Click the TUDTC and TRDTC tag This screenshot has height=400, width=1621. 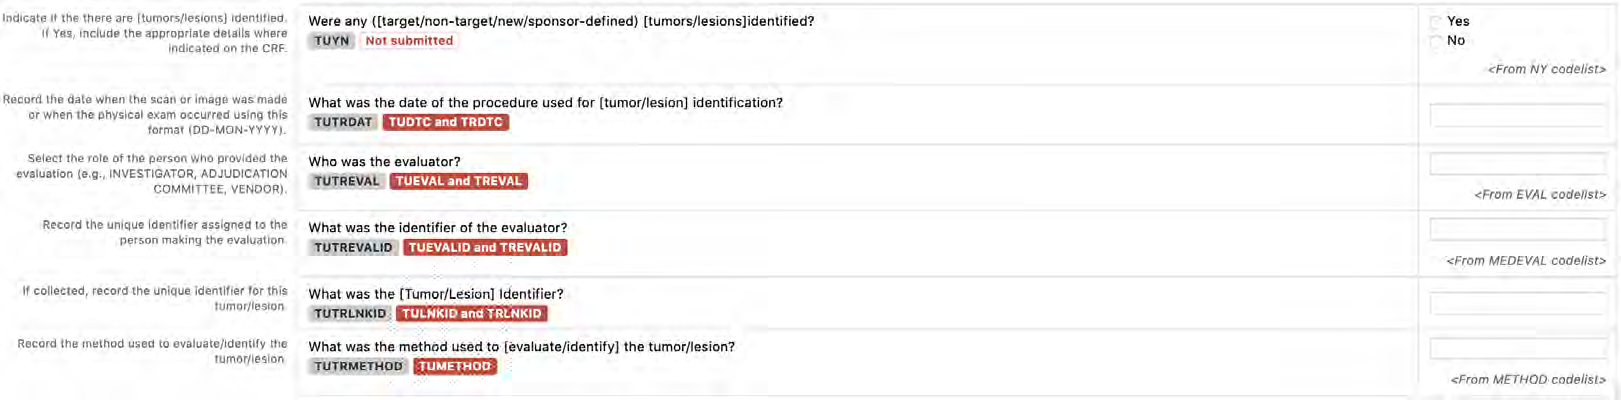click(446, 122)
